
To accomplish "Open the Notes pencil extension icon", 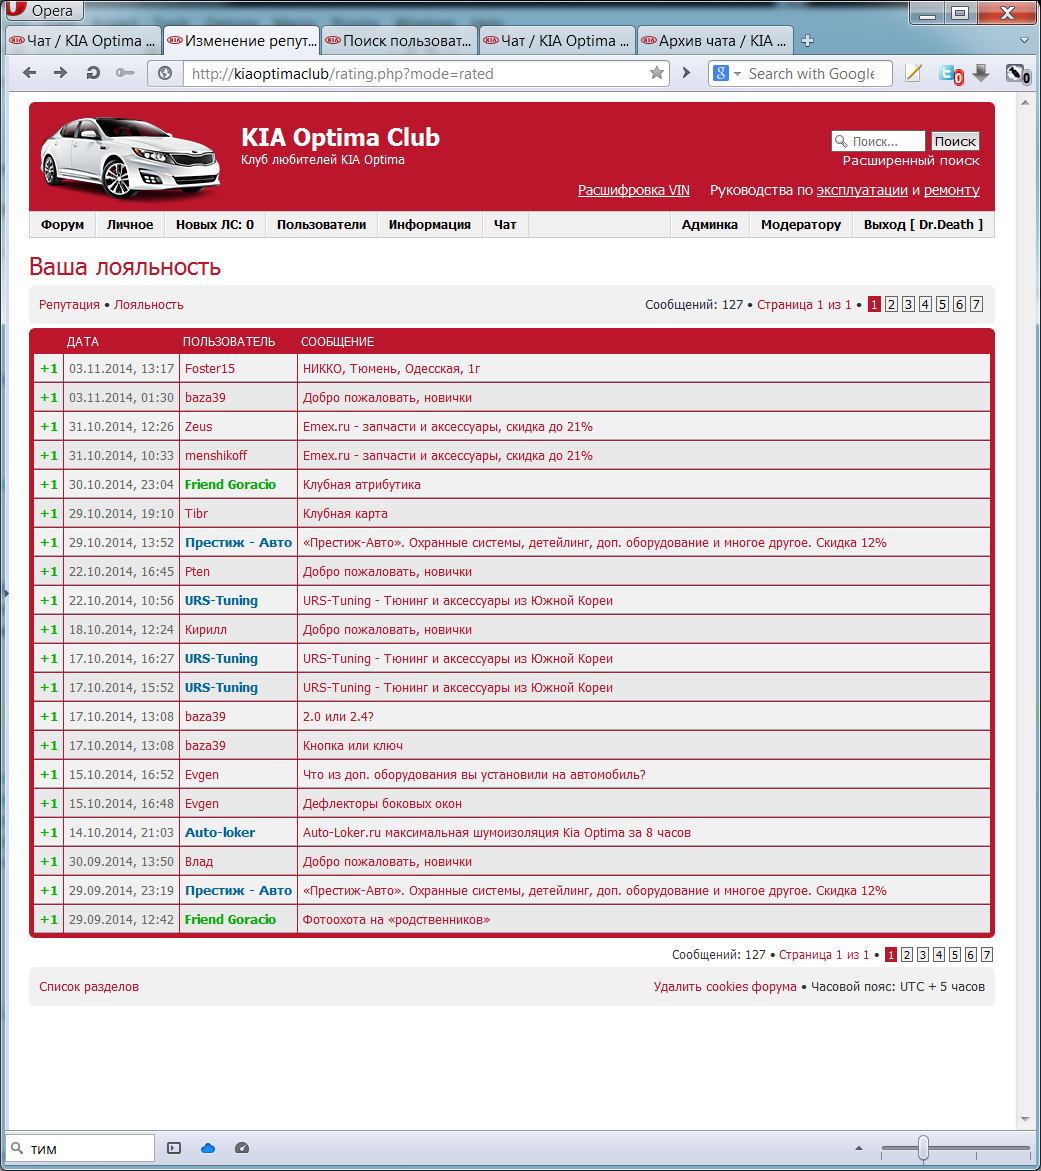I will coord(913,73).
